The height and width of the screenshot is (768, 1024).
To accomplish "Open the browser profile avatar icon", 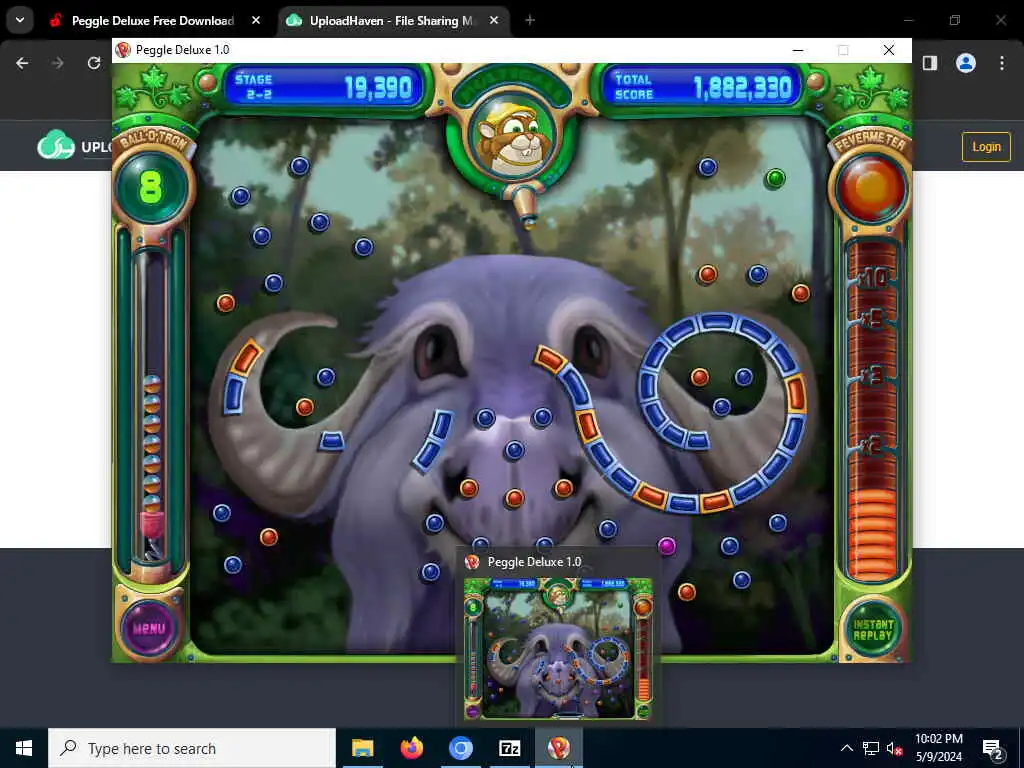I will tap(966, 63).
